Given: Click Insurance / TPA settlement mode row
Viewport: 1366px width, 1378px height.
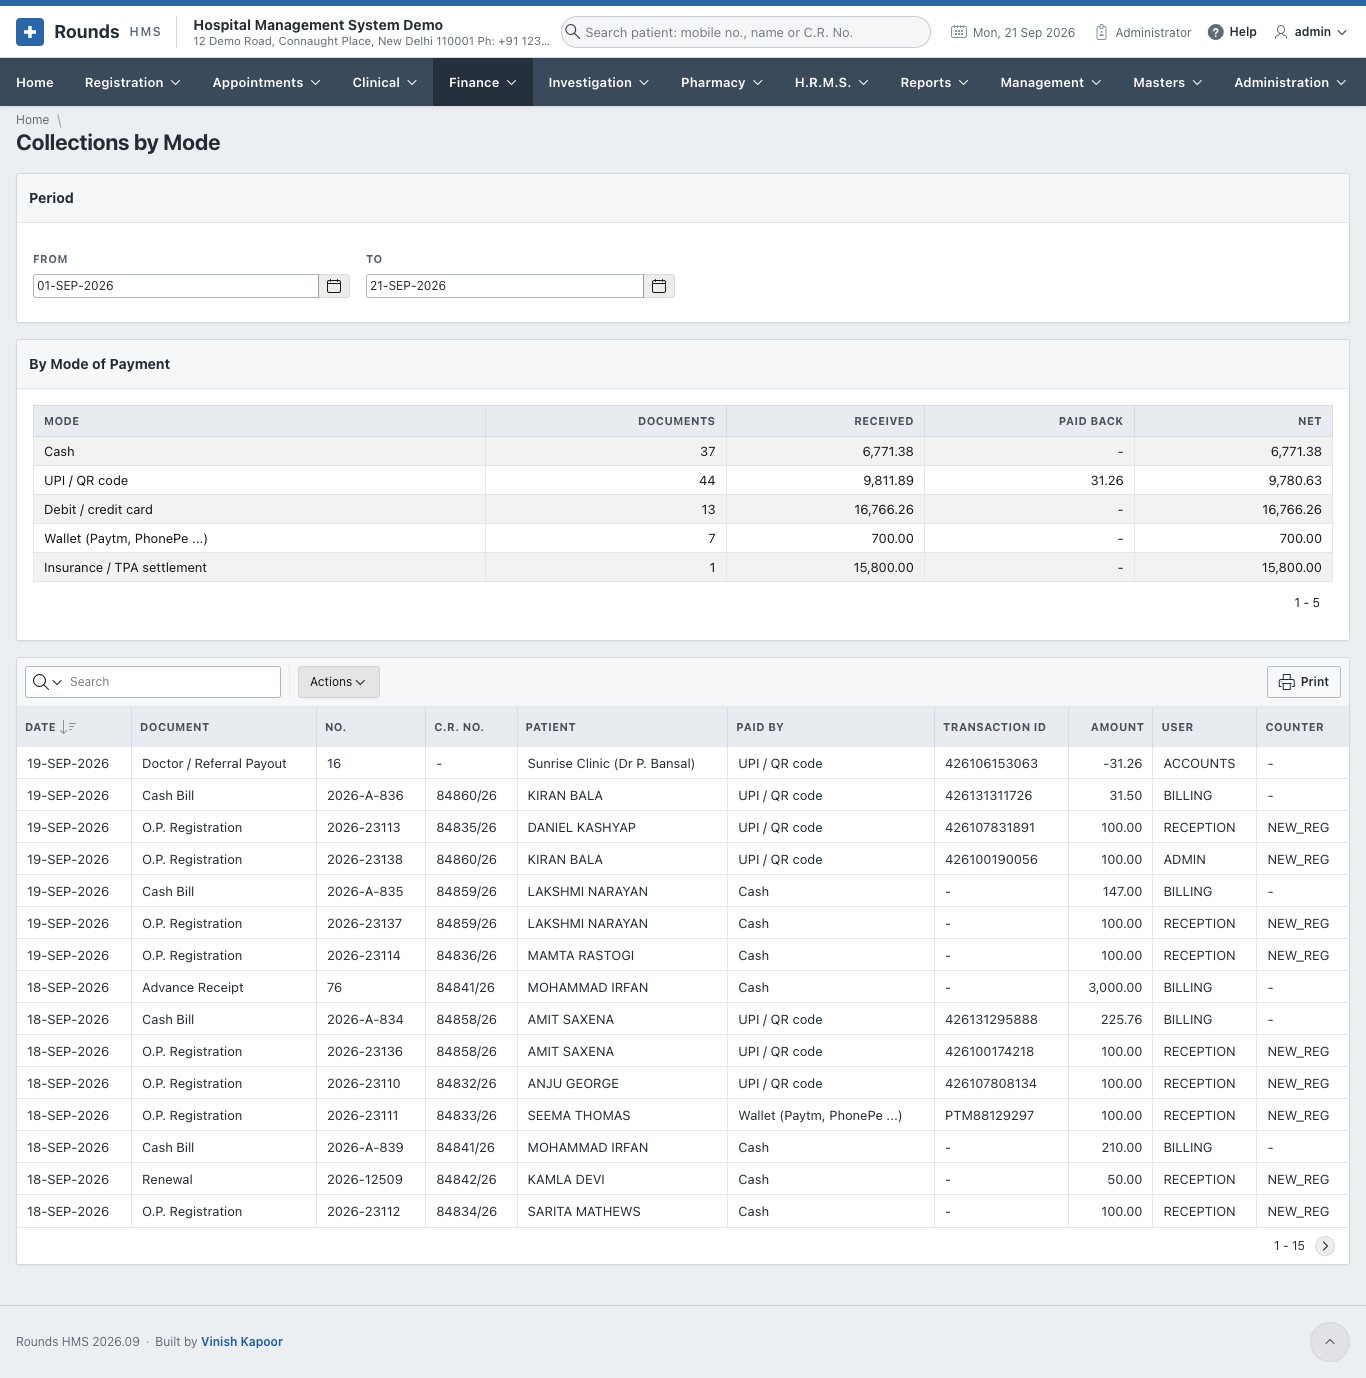Looking at the screenshot, I should point(683,568).
